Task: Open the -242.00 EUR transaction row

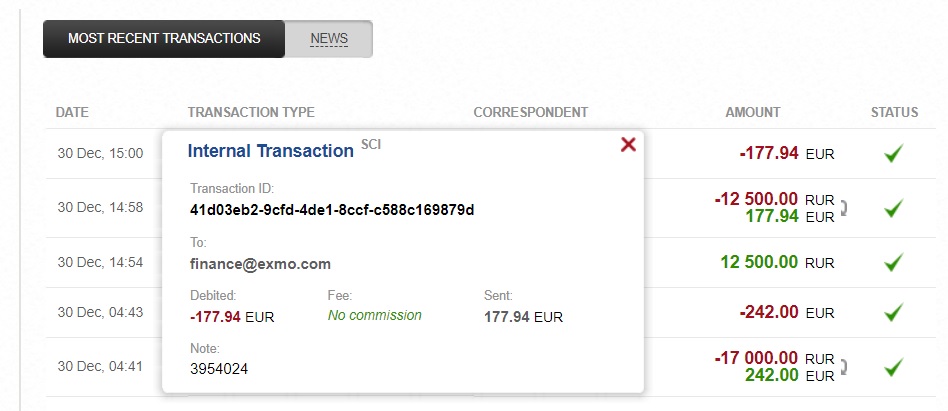Action: (x=490, y=312)
